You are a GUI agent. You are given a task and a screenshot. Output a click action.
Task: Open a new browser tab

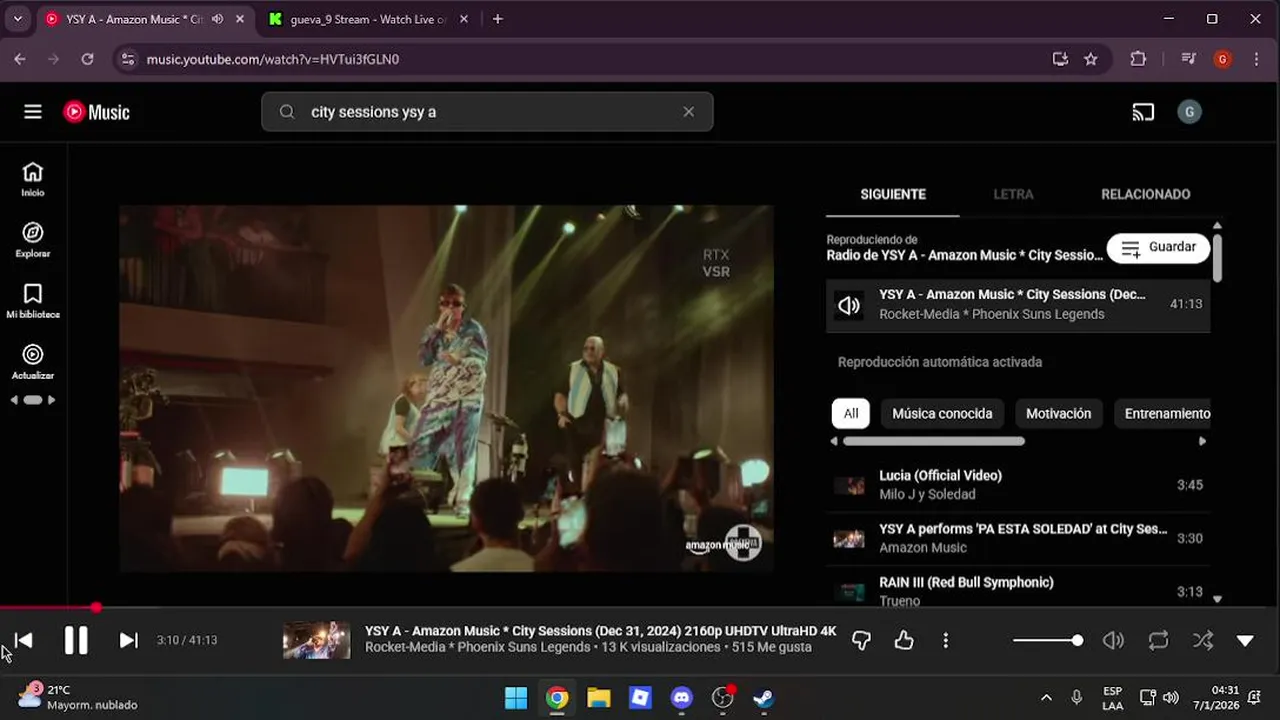coord(497,19)
